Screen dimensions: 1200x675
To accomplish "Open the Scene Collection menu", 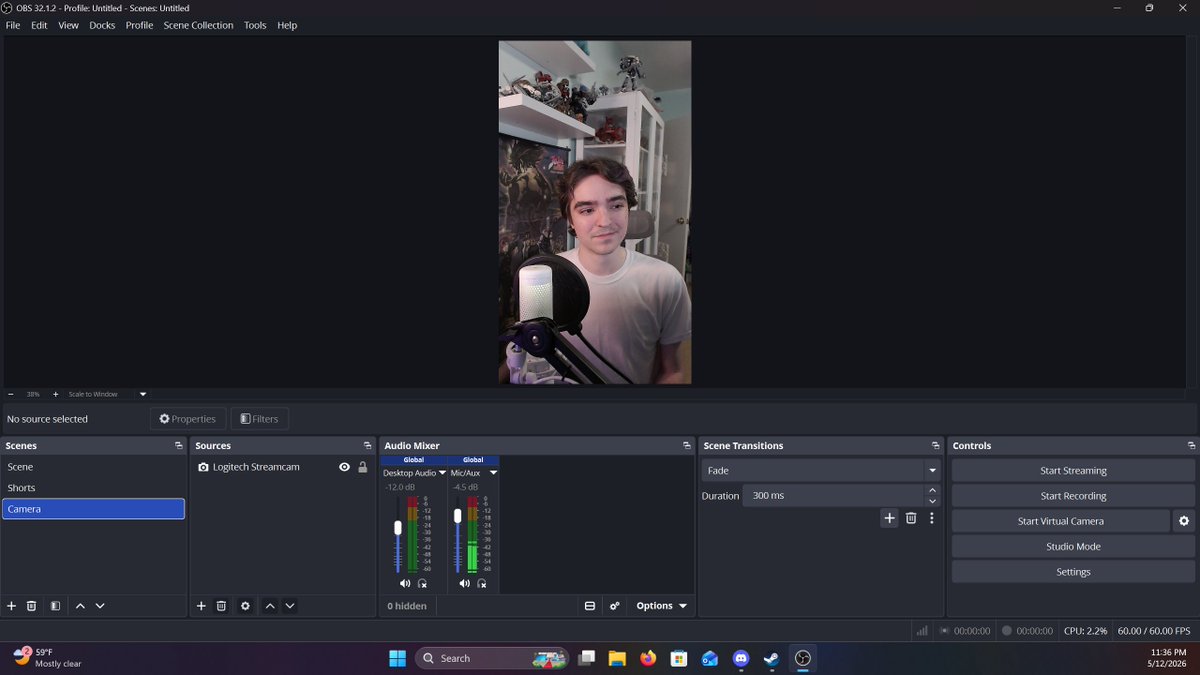I will tap(198, 25).
